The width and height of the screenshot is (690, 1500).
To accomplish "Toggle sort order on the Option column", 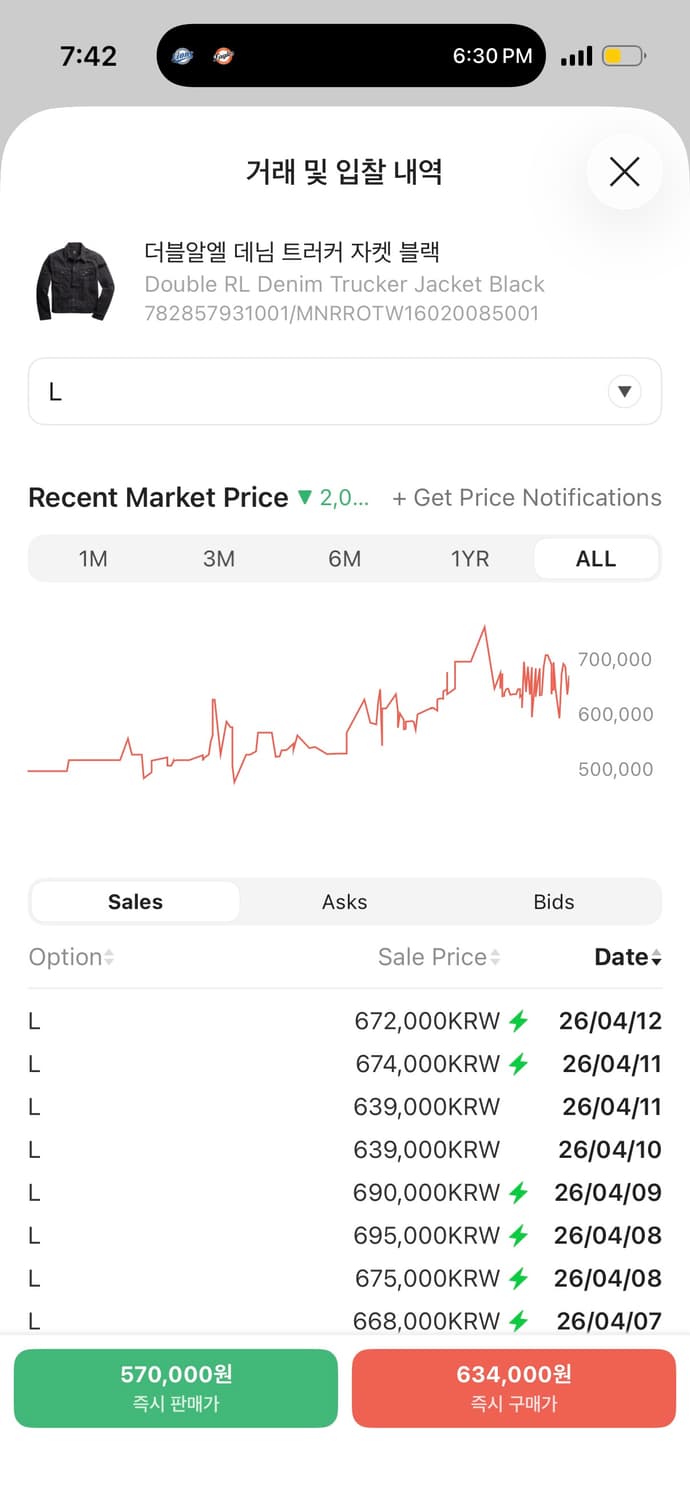I will click(70, 957).
